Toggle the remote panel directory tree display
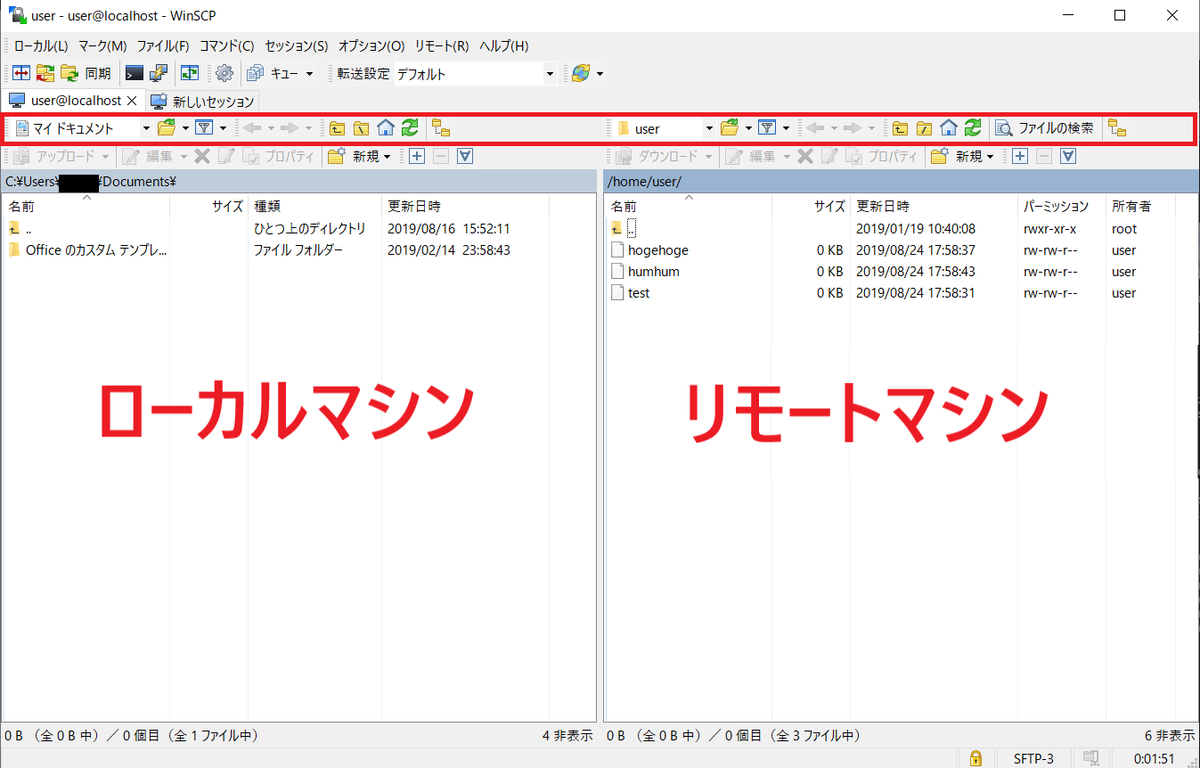The image size is (1200, 768). click(1117, 128)
